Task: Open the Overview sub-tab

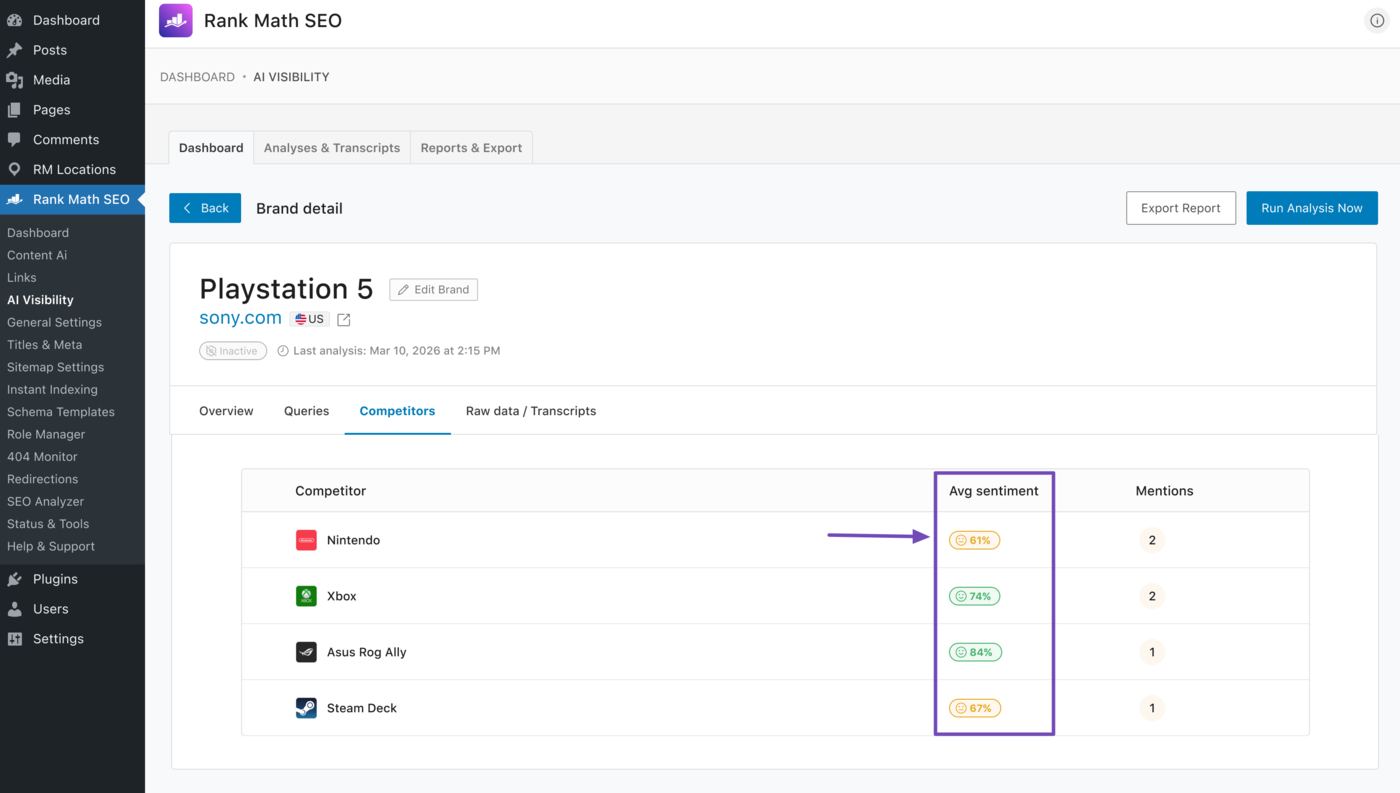Action: [226, 411]
